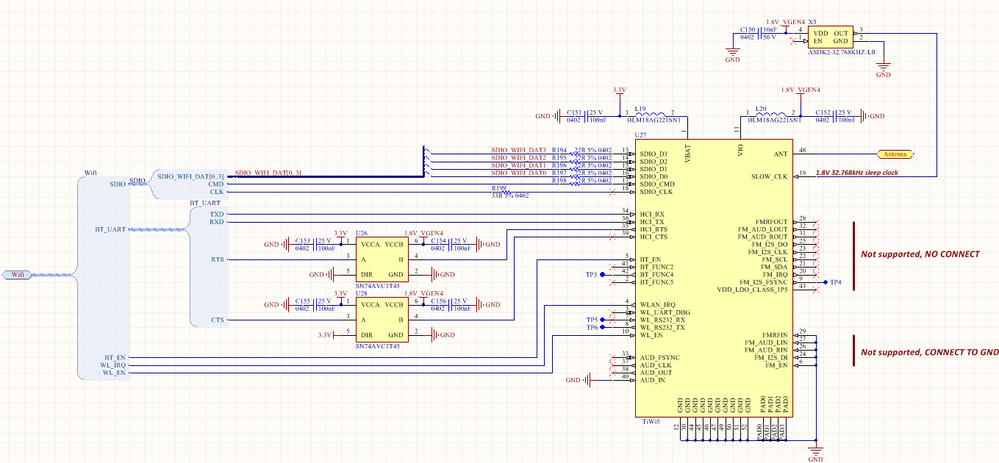Select the Antenna port symbol
The image size is (999, 463).
896,154
